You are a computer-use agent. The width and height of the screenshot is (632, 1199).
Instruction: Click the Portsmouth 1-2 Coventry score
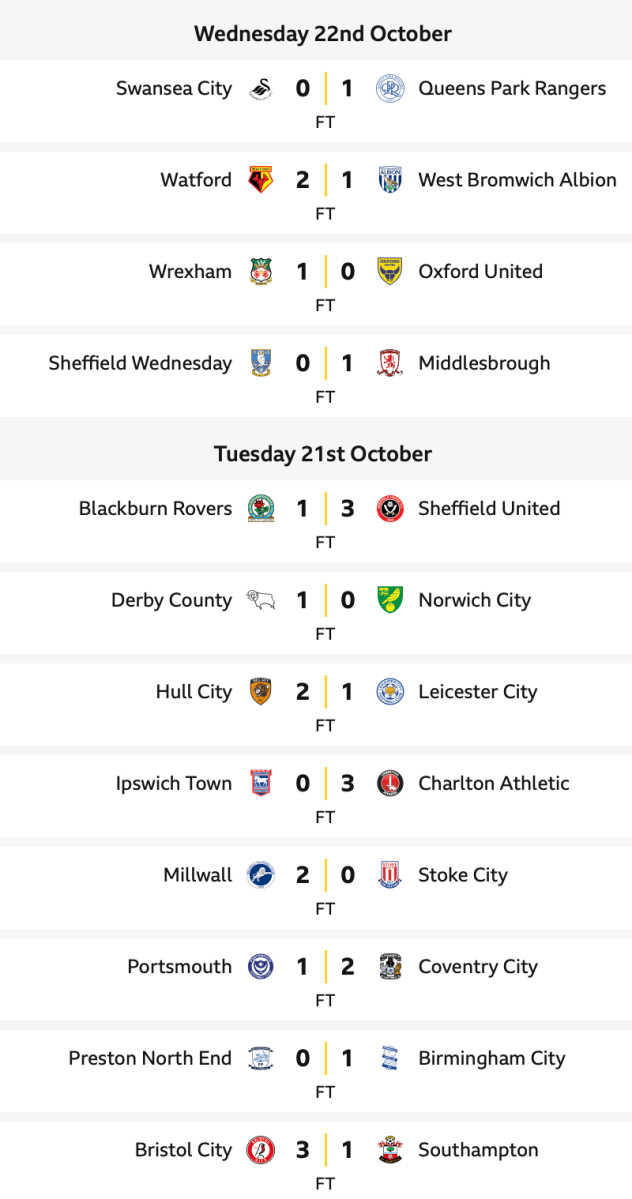point(325,967)
